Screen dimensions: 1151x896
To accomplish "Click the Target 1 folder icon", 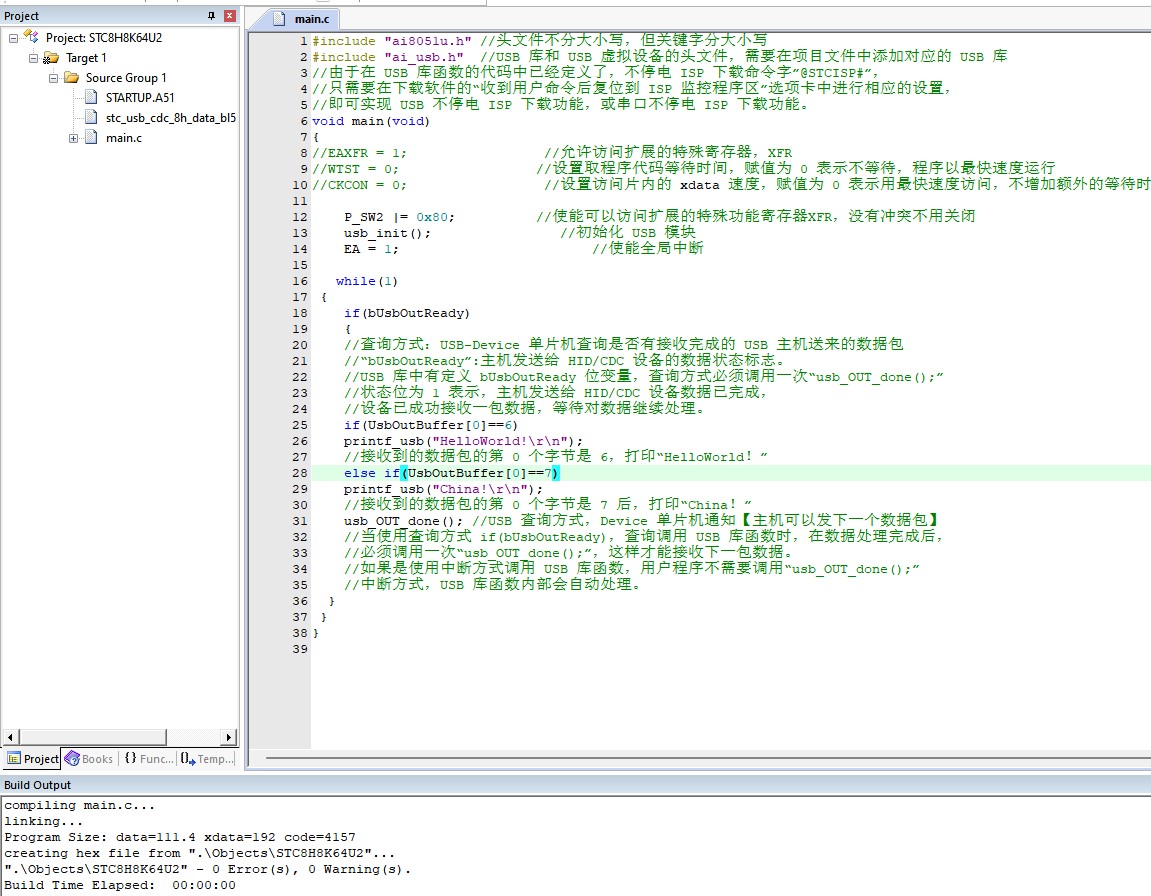I will (51, 57).
